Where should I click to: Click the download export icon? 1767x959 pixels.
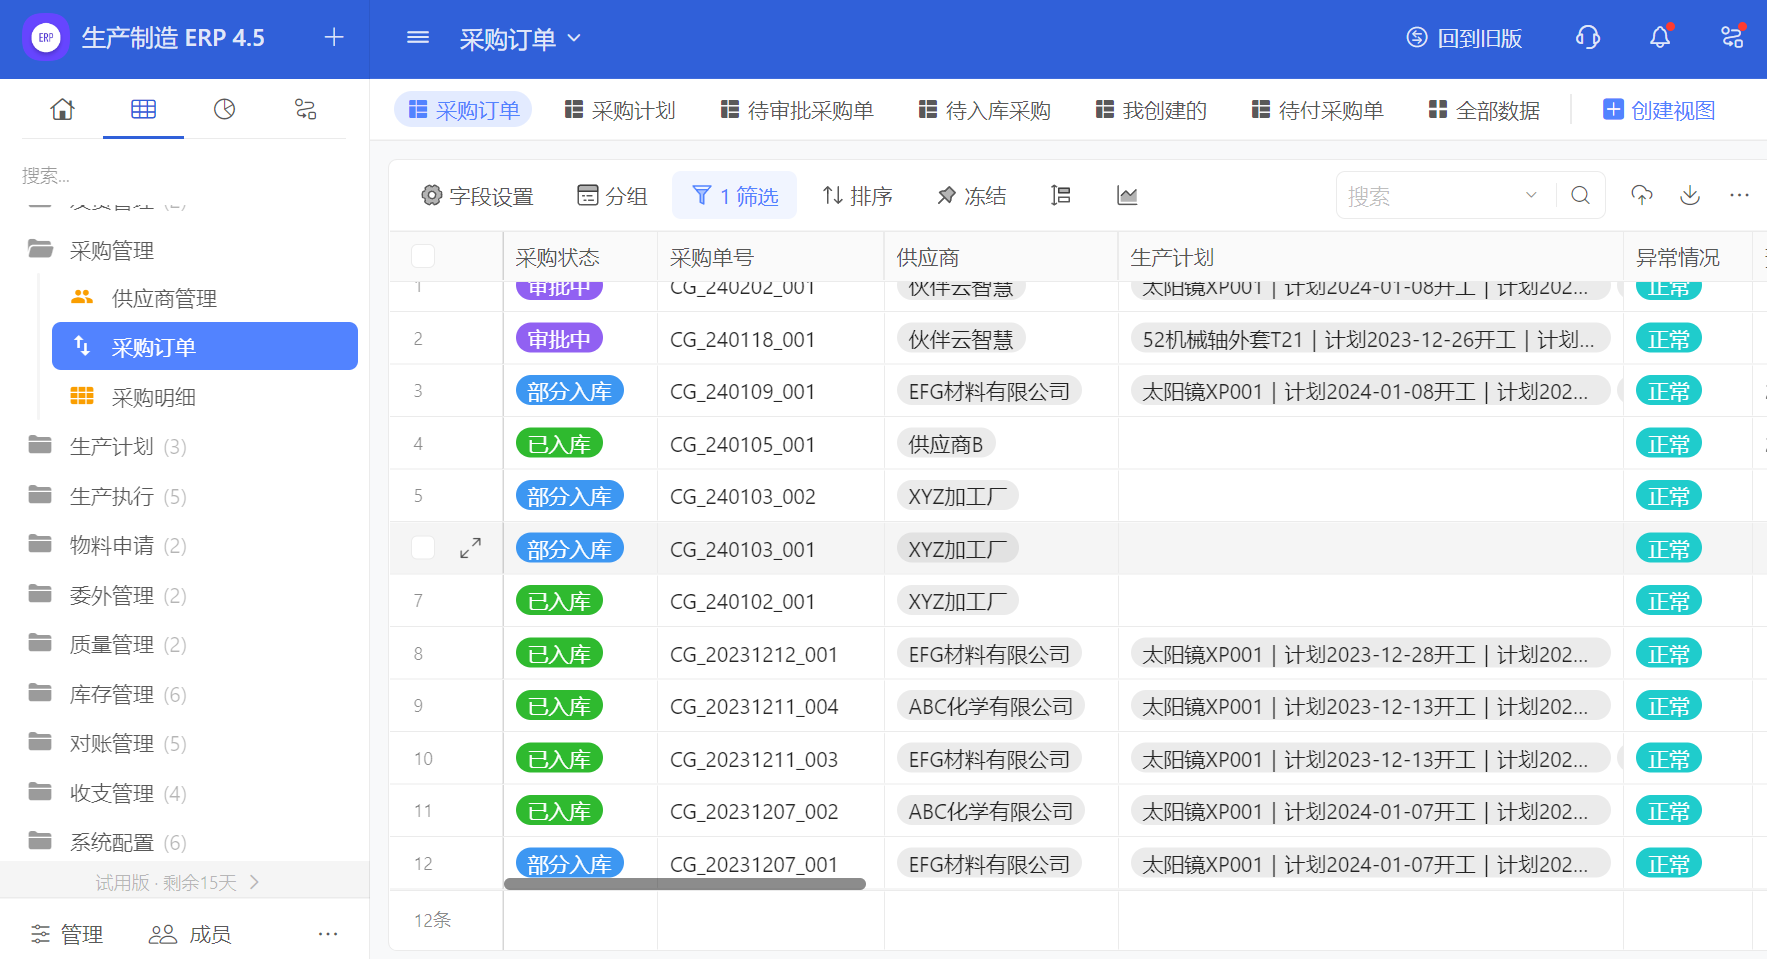[x=1690, y=196]
